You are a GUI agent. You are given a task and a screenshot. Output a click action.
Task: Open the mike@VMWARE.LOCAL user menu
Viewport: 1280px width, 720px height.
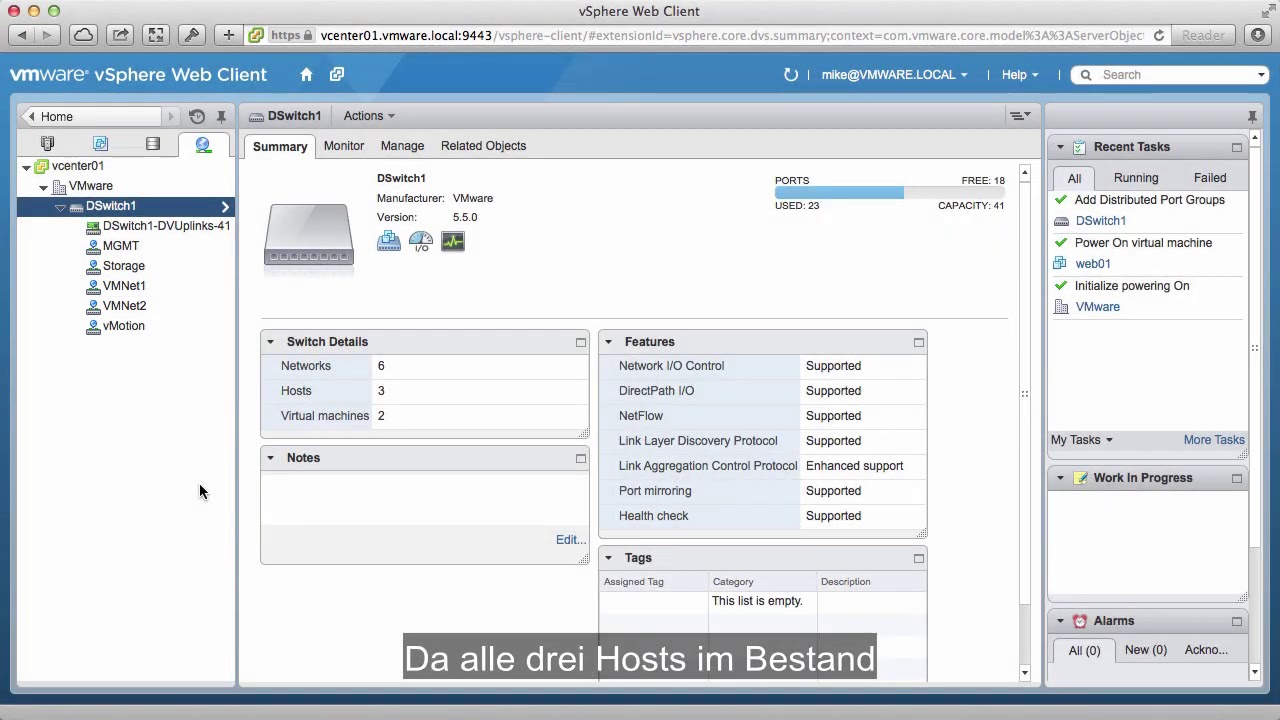pos(894,75)
